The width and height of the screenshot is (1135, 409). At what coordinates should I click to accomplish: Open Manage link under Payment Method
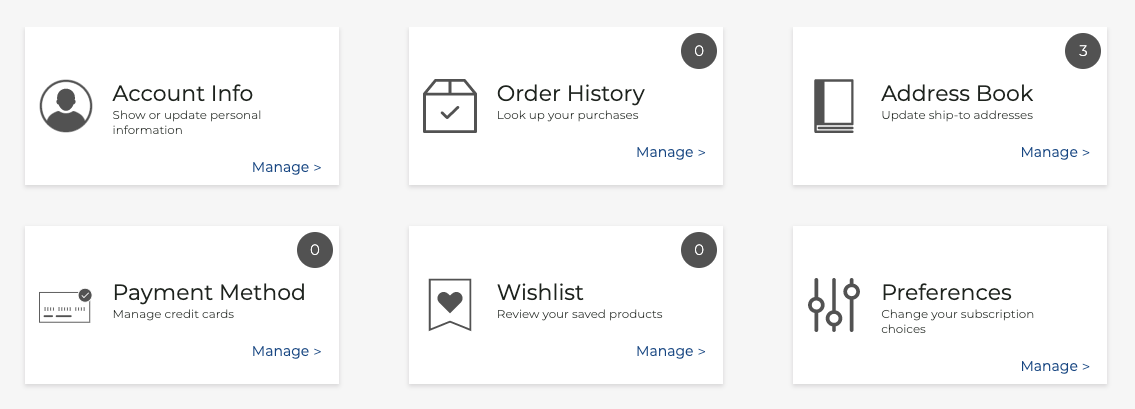point(287,351)
